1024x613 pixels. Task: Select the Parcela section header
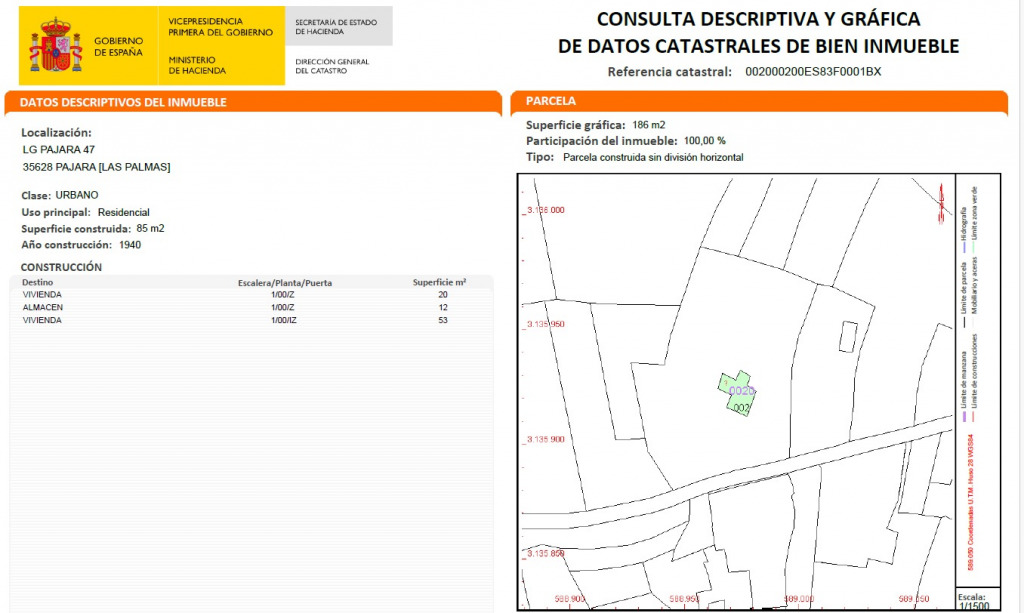[551, 101]
